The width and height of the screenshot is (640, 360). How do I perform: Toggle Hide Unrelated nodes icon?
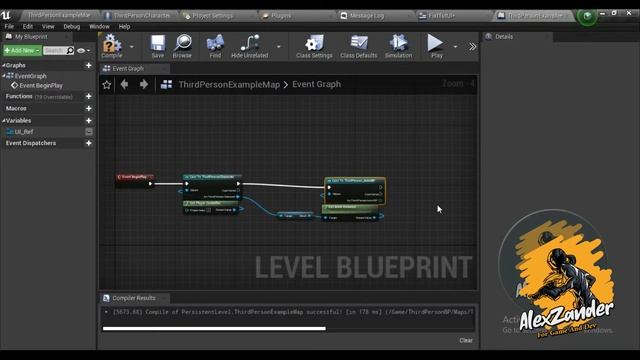250,46
